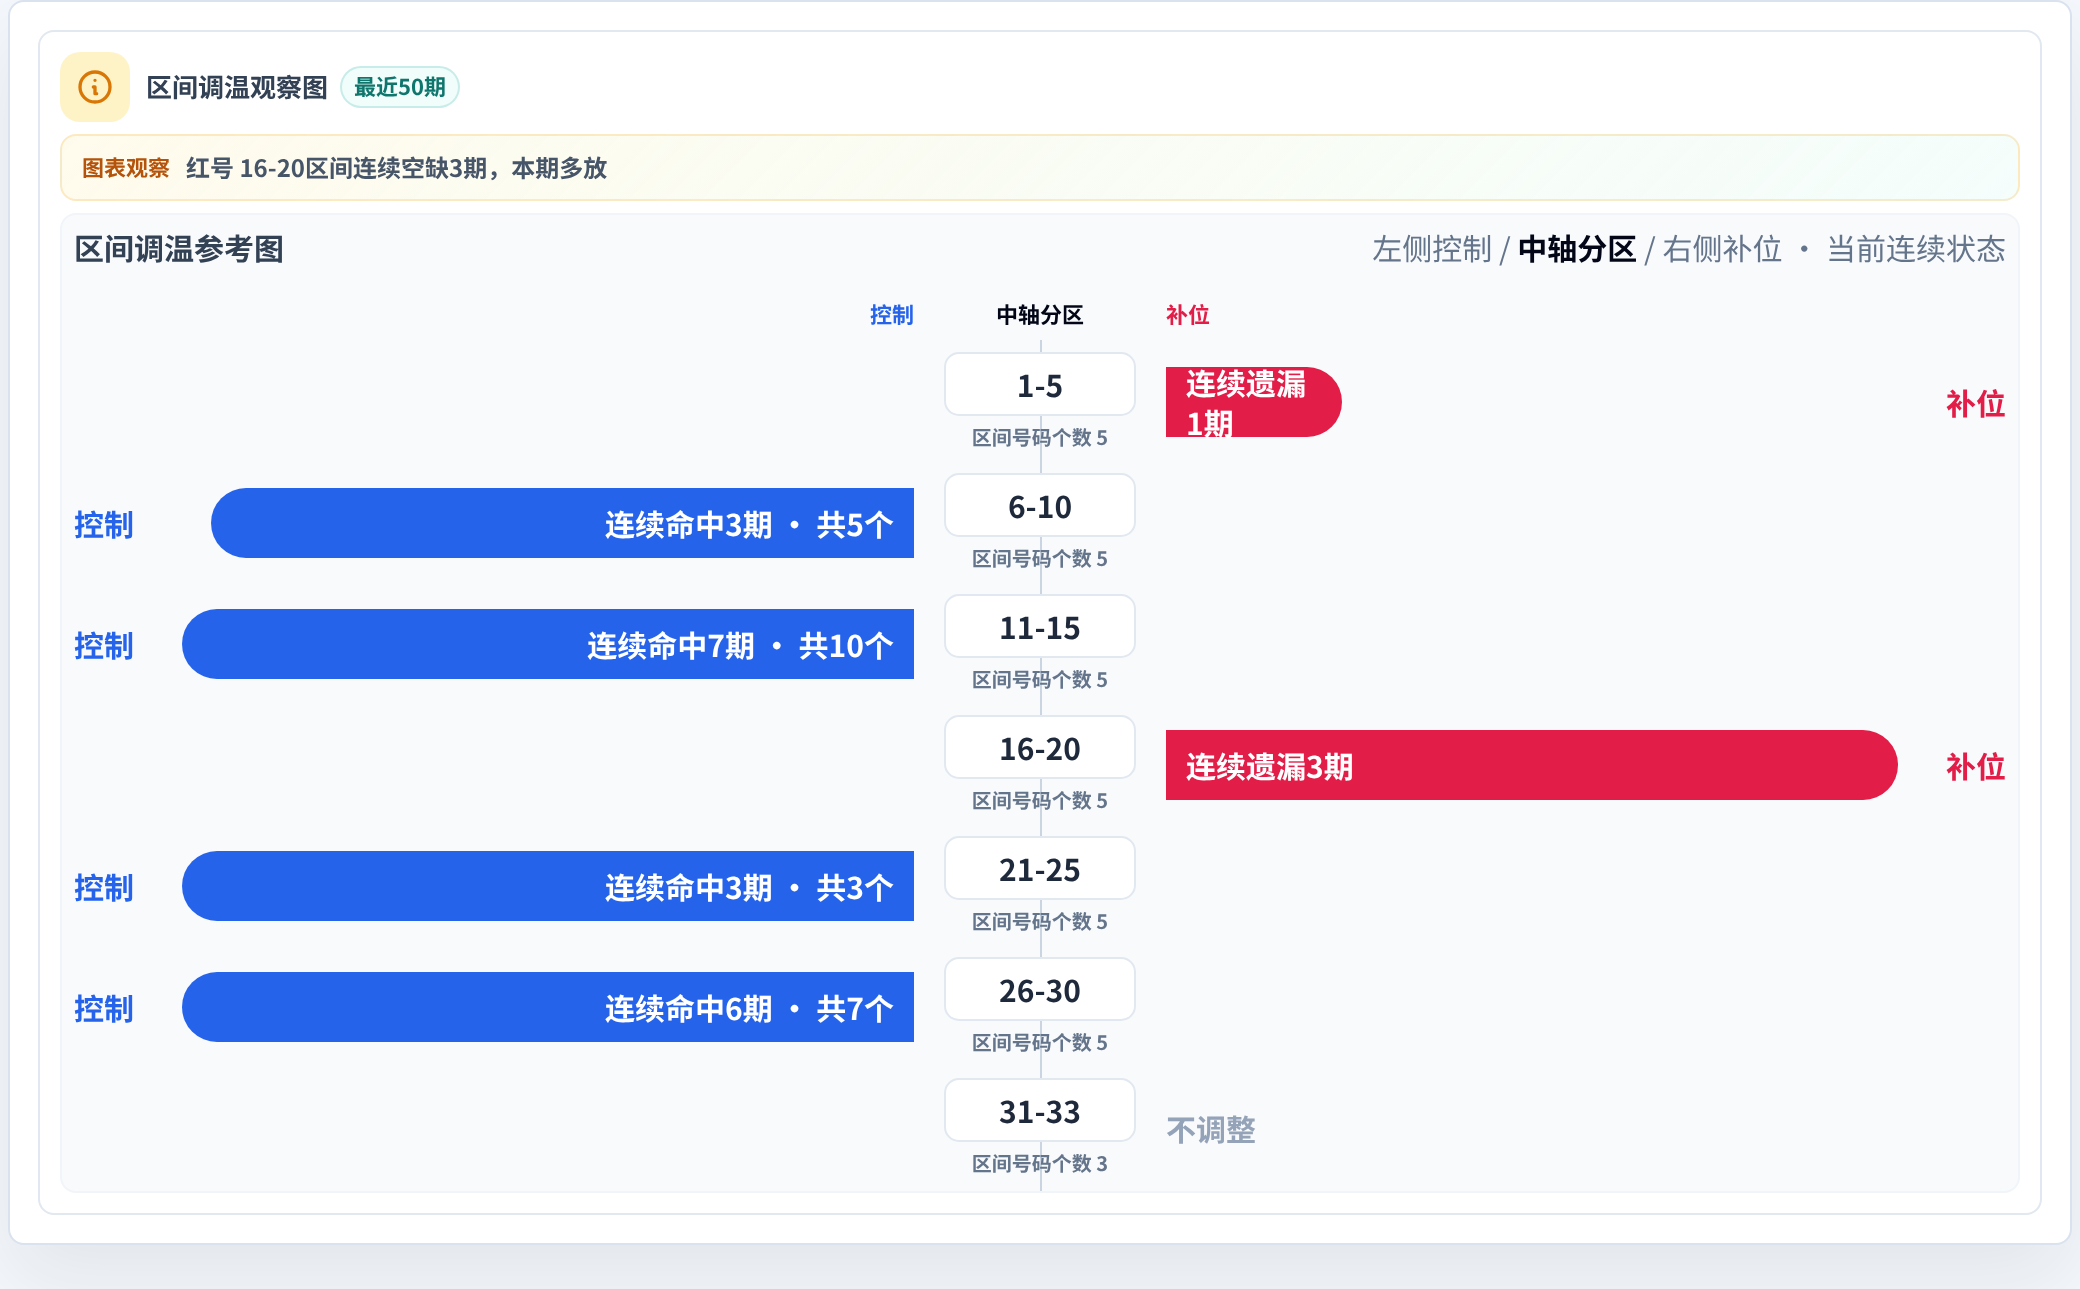The height and width of the screenshot is (1289, 2080).
Task: Click the blue 控制 column header
Action: (x=892, y=315)
